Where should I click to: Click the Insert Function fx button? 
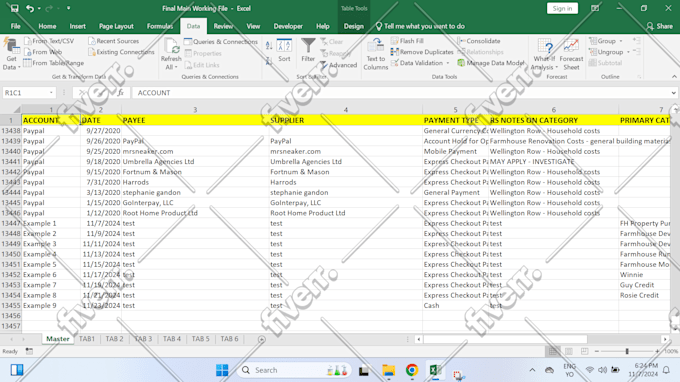[x=121, y=93]
